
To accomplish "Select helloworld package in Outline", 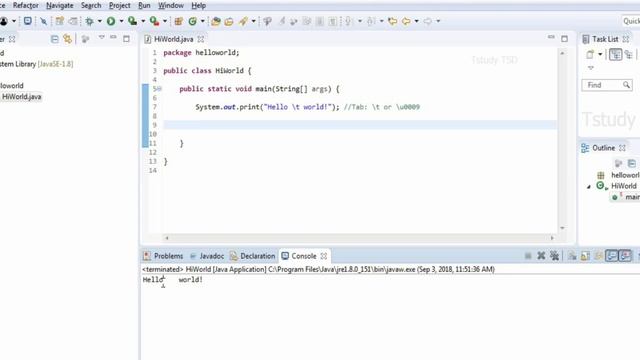I will tap(625, 175).
